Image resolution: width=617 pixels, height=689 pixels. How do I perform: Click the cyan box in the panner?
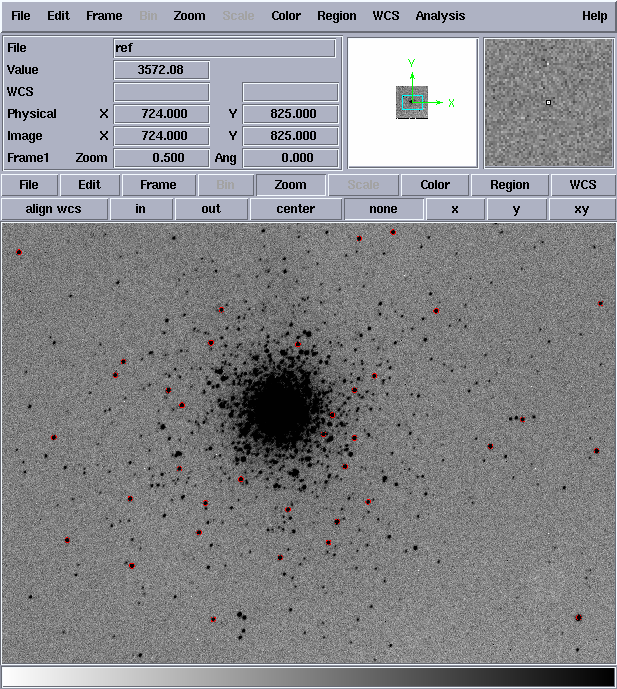412,102
